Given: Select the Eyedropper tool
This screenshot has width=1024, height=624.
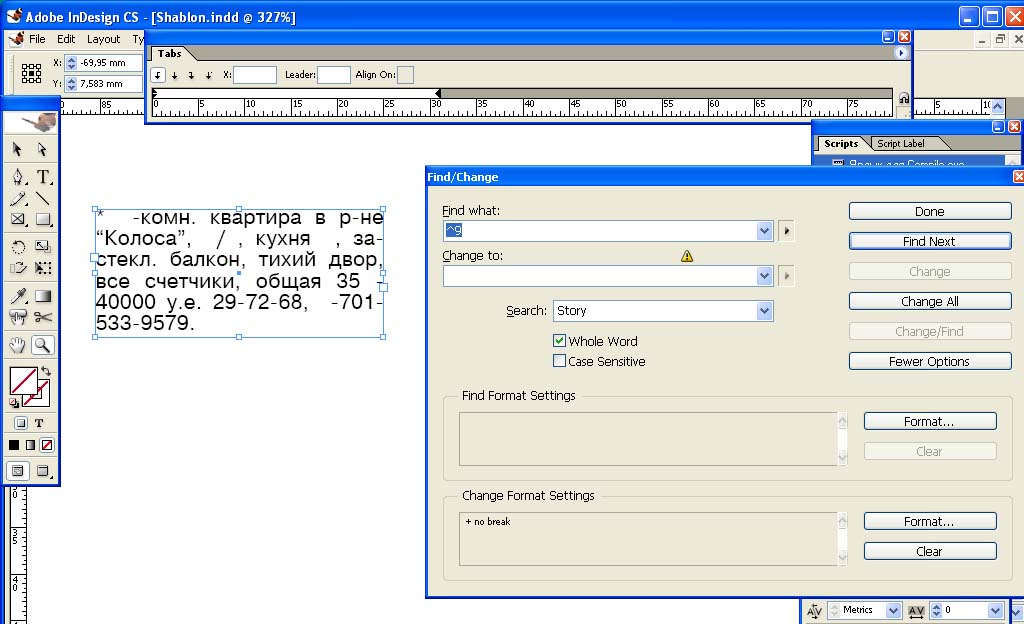Looking at the screenshot, I should pos(18,296).
